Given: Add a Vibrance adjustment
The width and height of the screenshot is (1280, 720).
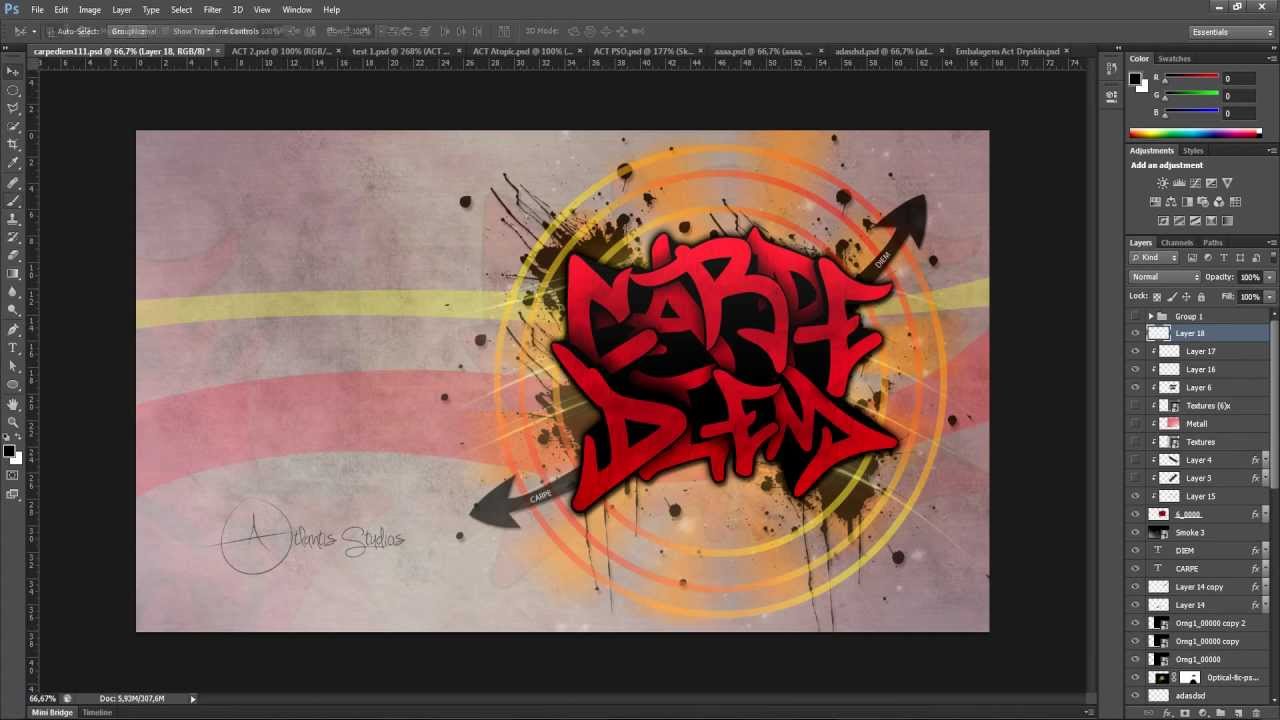Looking at the screenshot, I should click(x=1228, y=183).
